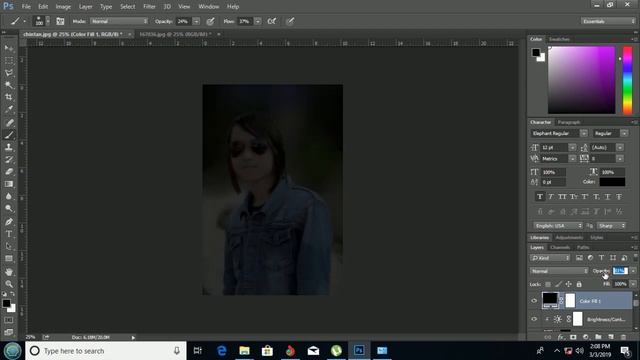This screenshot has width=640, height=360.
Task: Open the English: USA language dropdown
Action: 558,226
